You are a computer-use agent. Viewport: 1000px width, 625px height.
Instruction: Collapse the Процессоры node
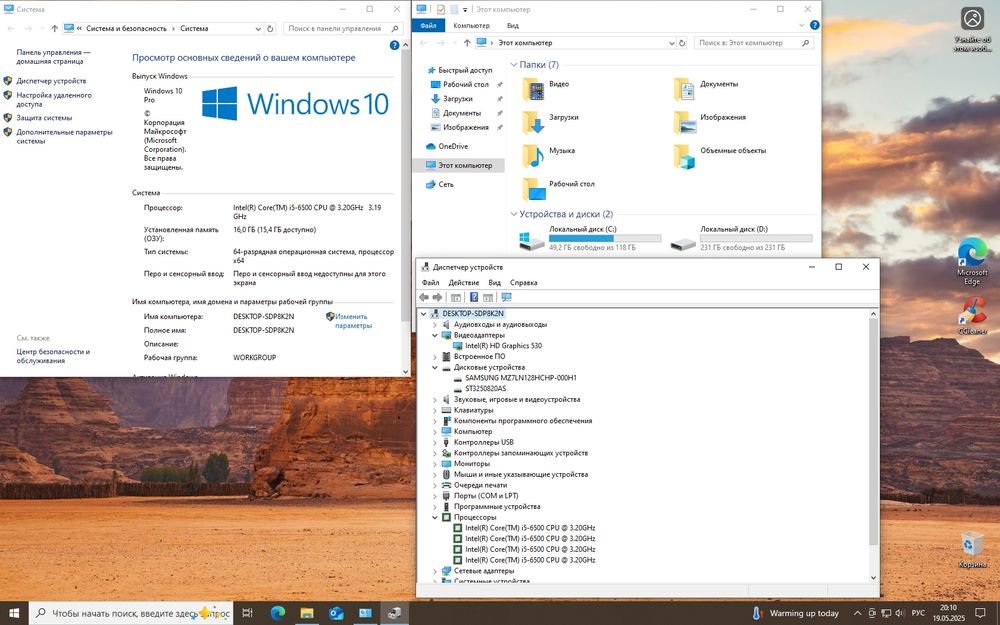coord(436,517)
